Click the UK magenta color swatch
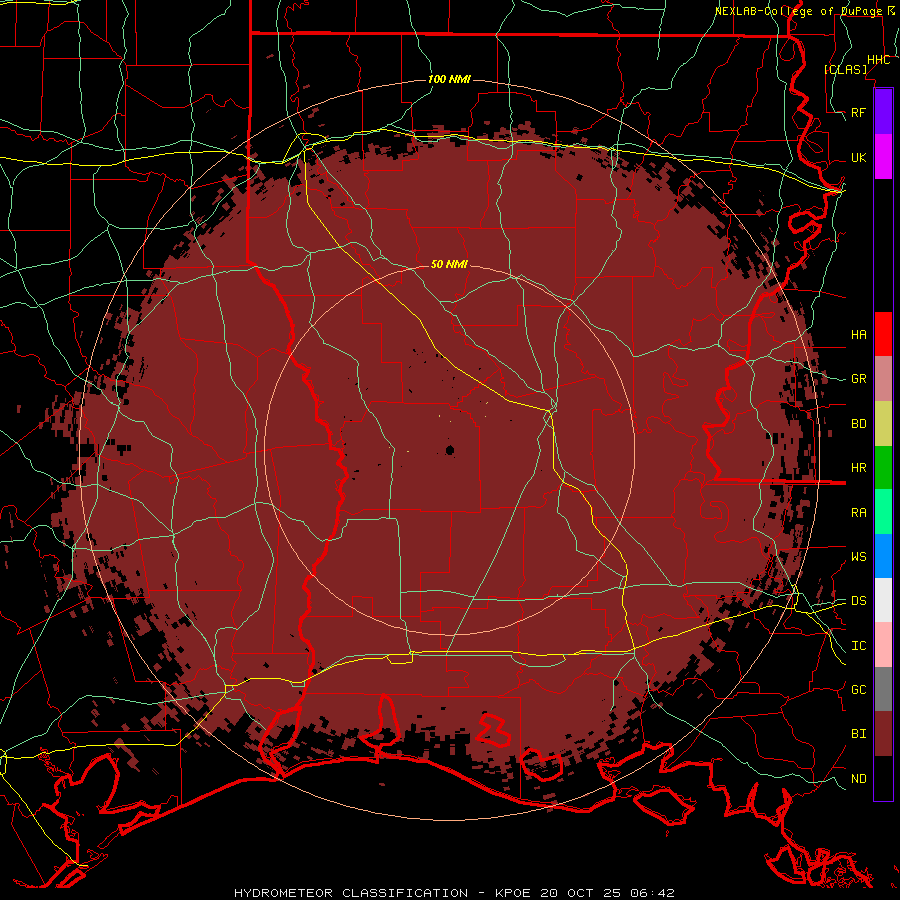This screenshot has height=900, width=900. [x=883, y=157]
